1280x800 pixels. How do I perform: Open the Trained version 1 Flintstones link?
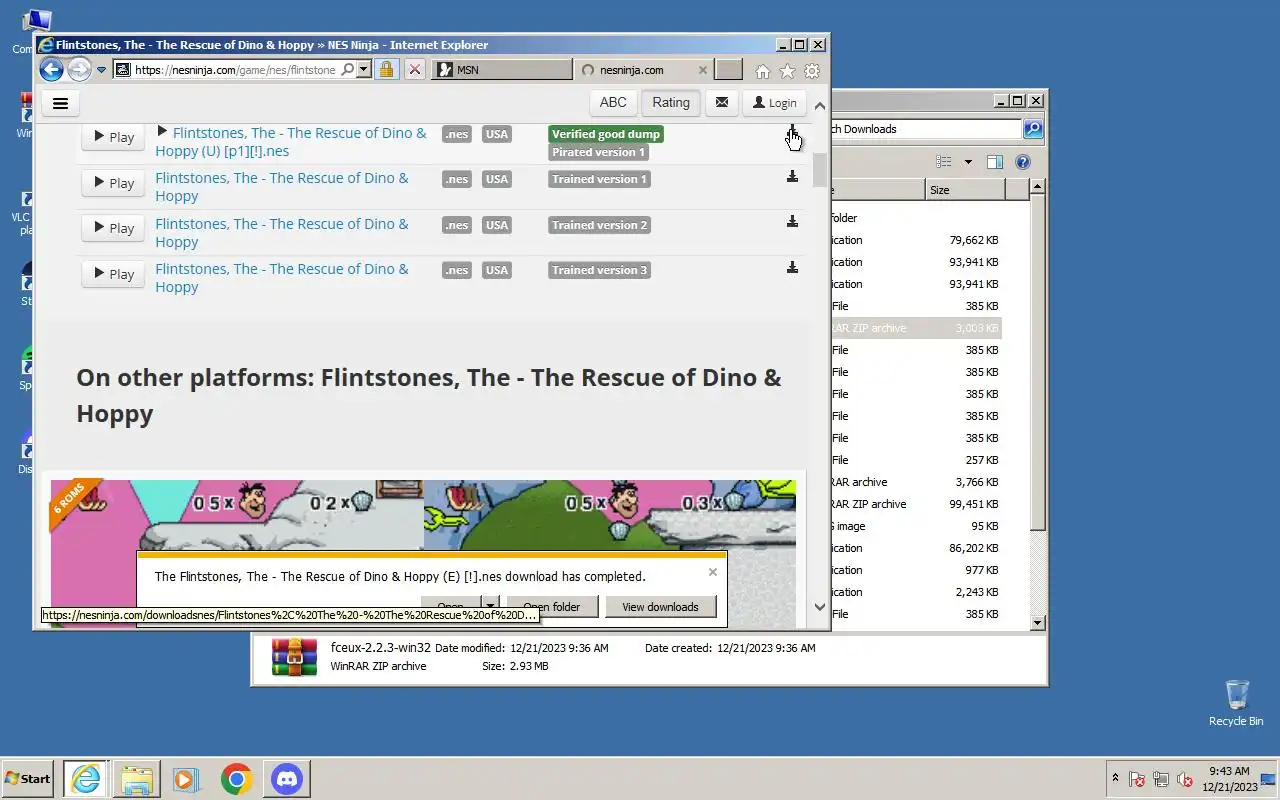coord(282,187)
